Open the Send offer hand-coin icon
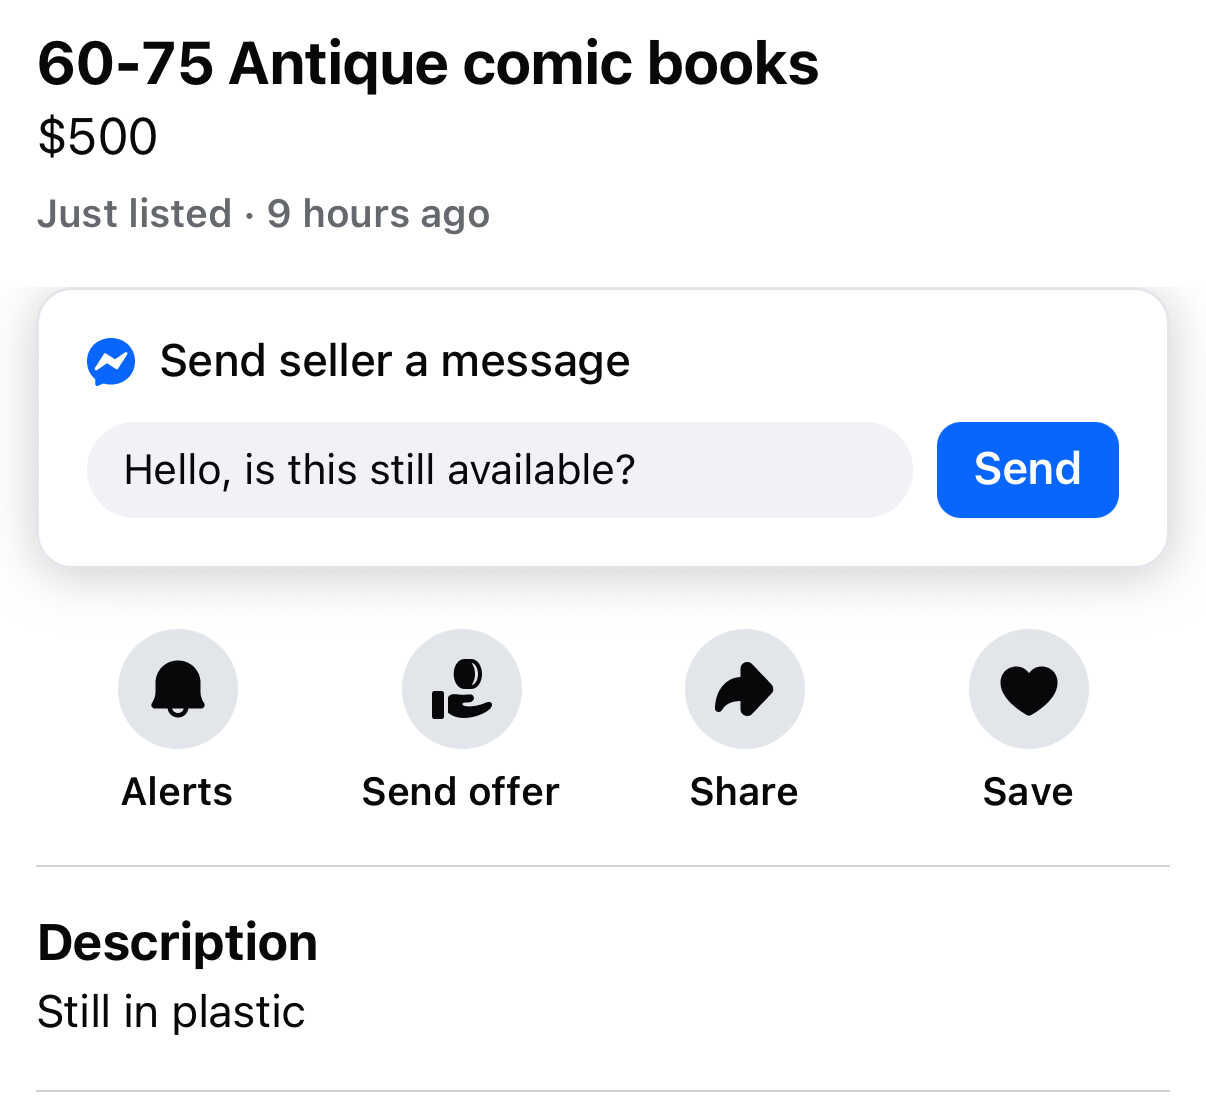The height and width of the screenshot is (1100, 1206). pos(461,688)
